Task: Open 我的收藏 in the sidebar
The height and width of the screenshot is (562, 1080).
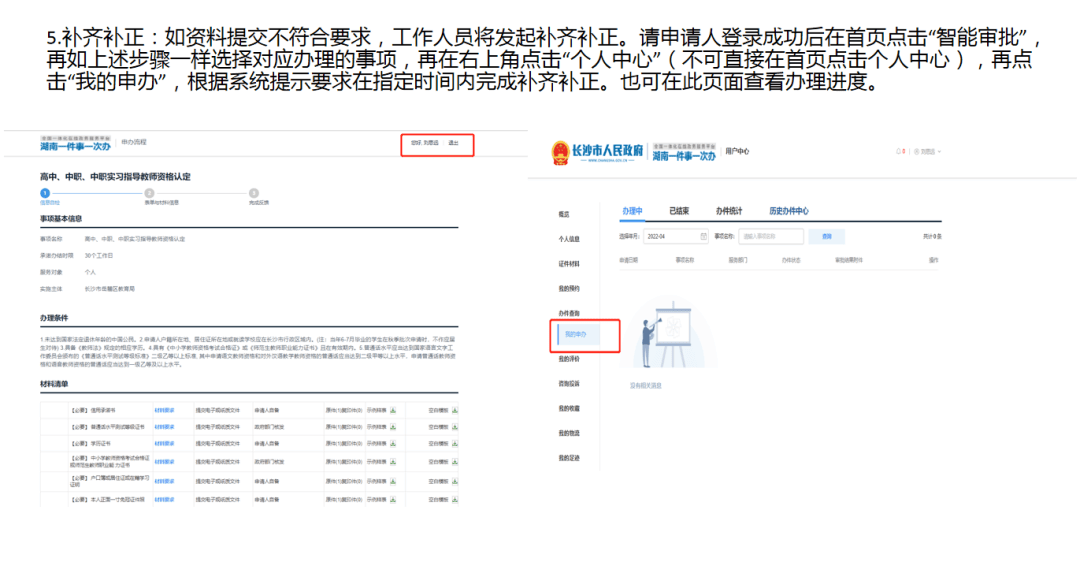Action: [569, 408]
